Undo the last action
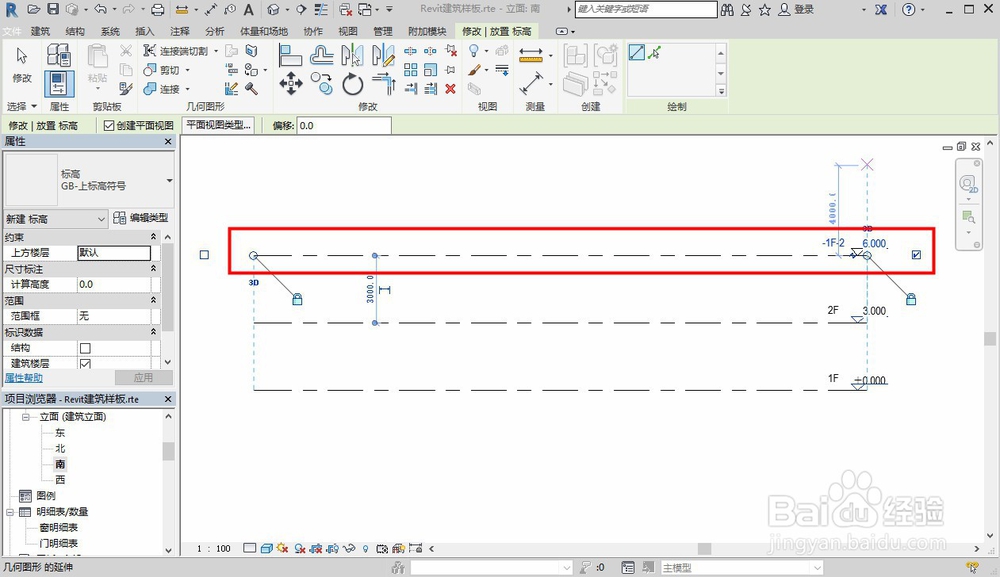1000x577 pixels. pyautogui.click(x=101, y=10)
